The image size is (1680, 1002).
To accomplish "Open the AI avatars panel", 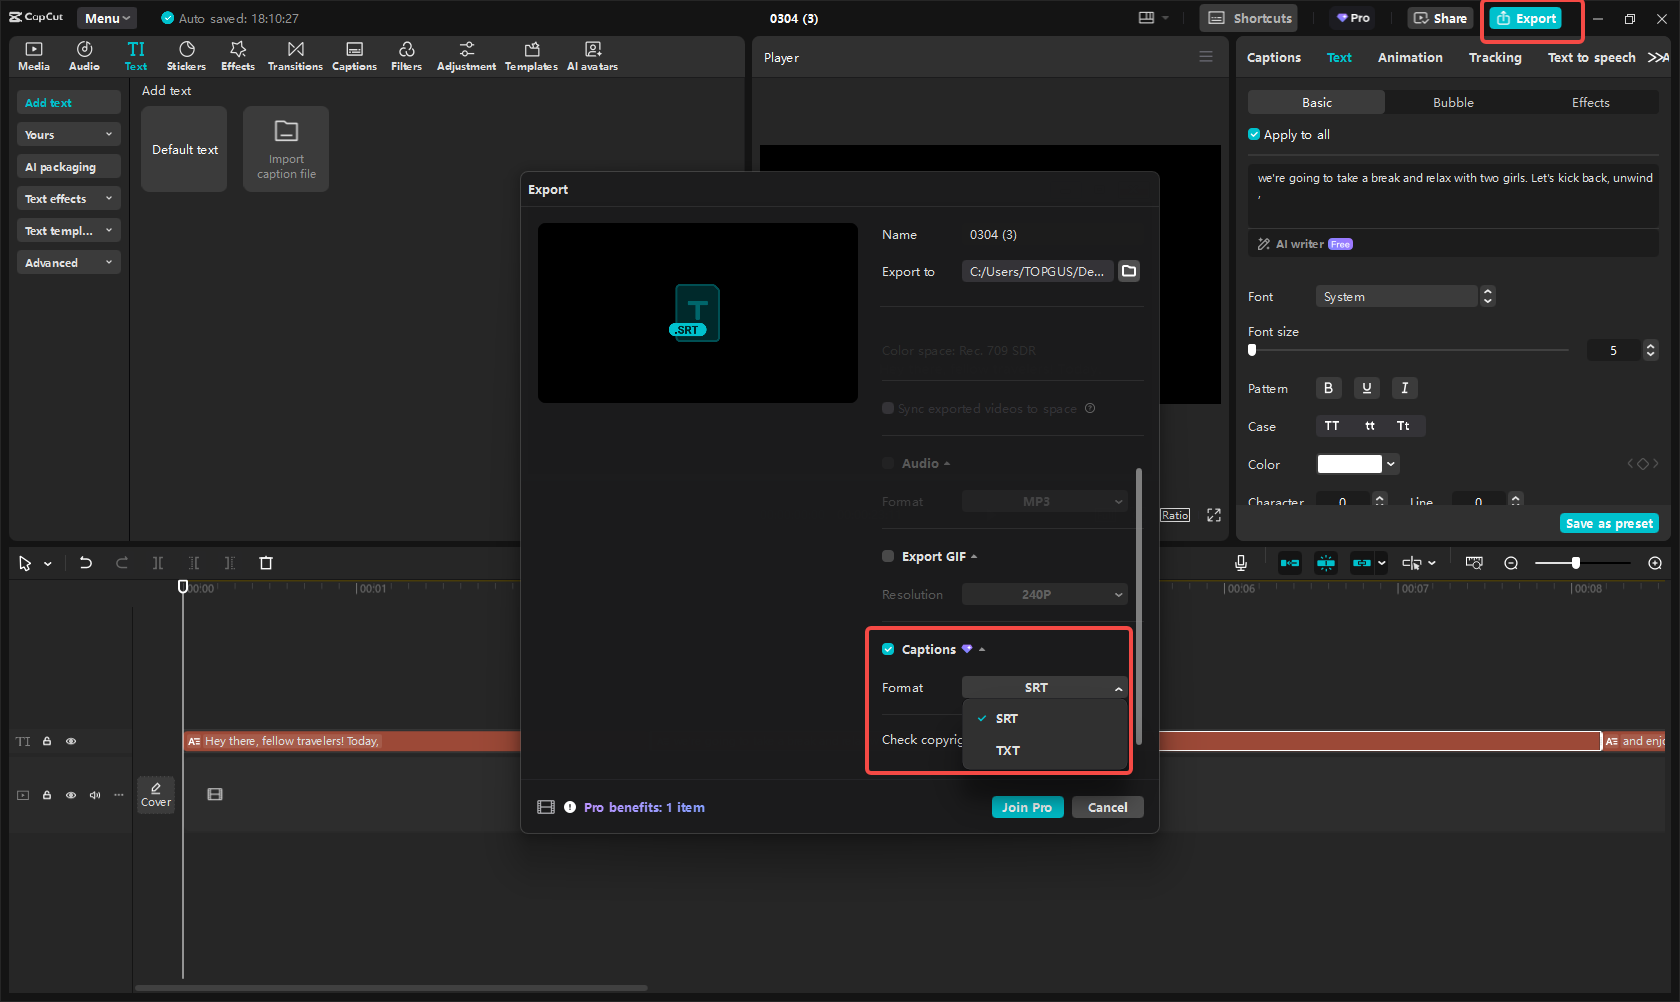I will click(592, 55).
